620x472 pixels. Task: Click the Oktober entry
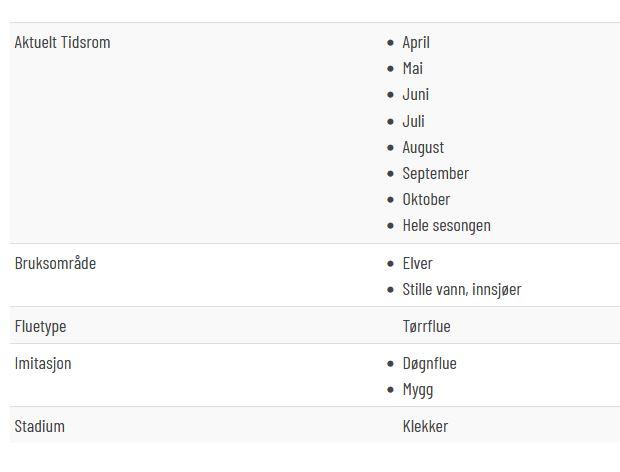[x=426, y=200]
